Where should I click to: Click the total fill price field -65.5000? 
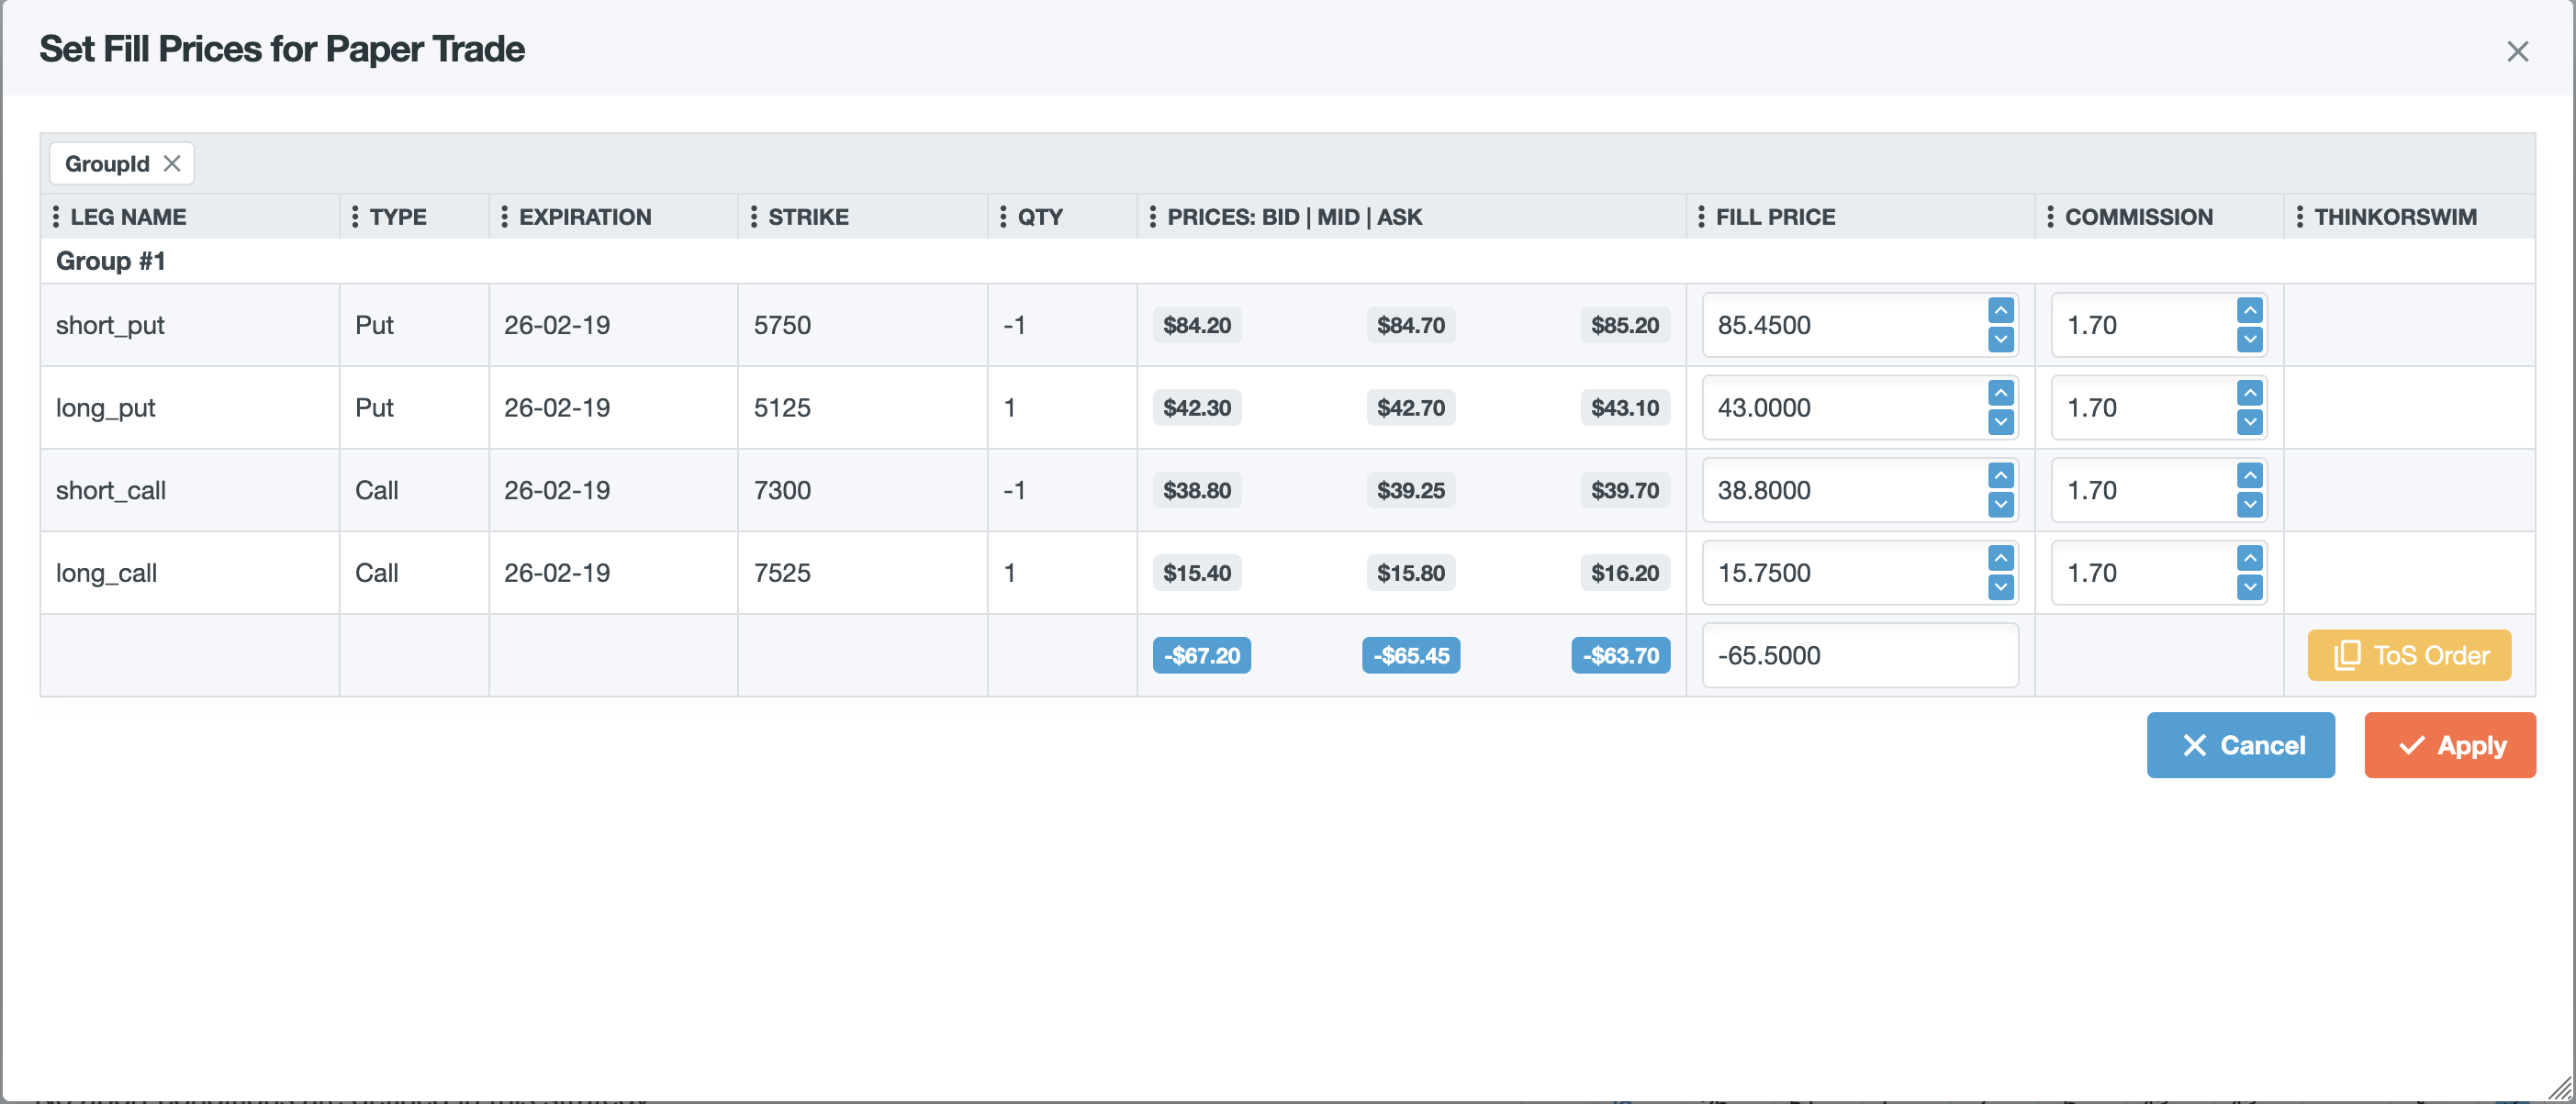1858,655
